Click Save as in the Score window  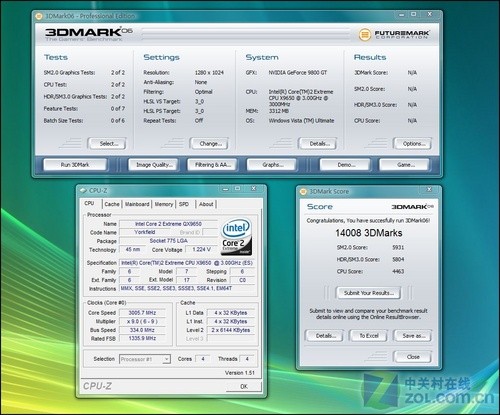pyautogui.click(x=413, y=336)
